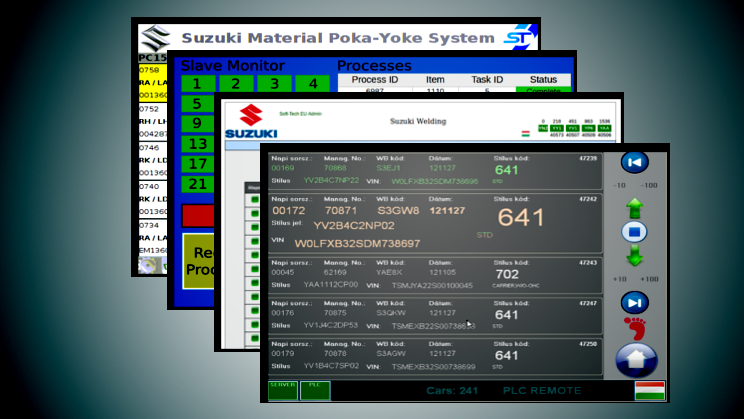The width and height of the screenshot is (744, 419).
Task: Click the YPN green counter indicator
Action: tap(588, 128)
